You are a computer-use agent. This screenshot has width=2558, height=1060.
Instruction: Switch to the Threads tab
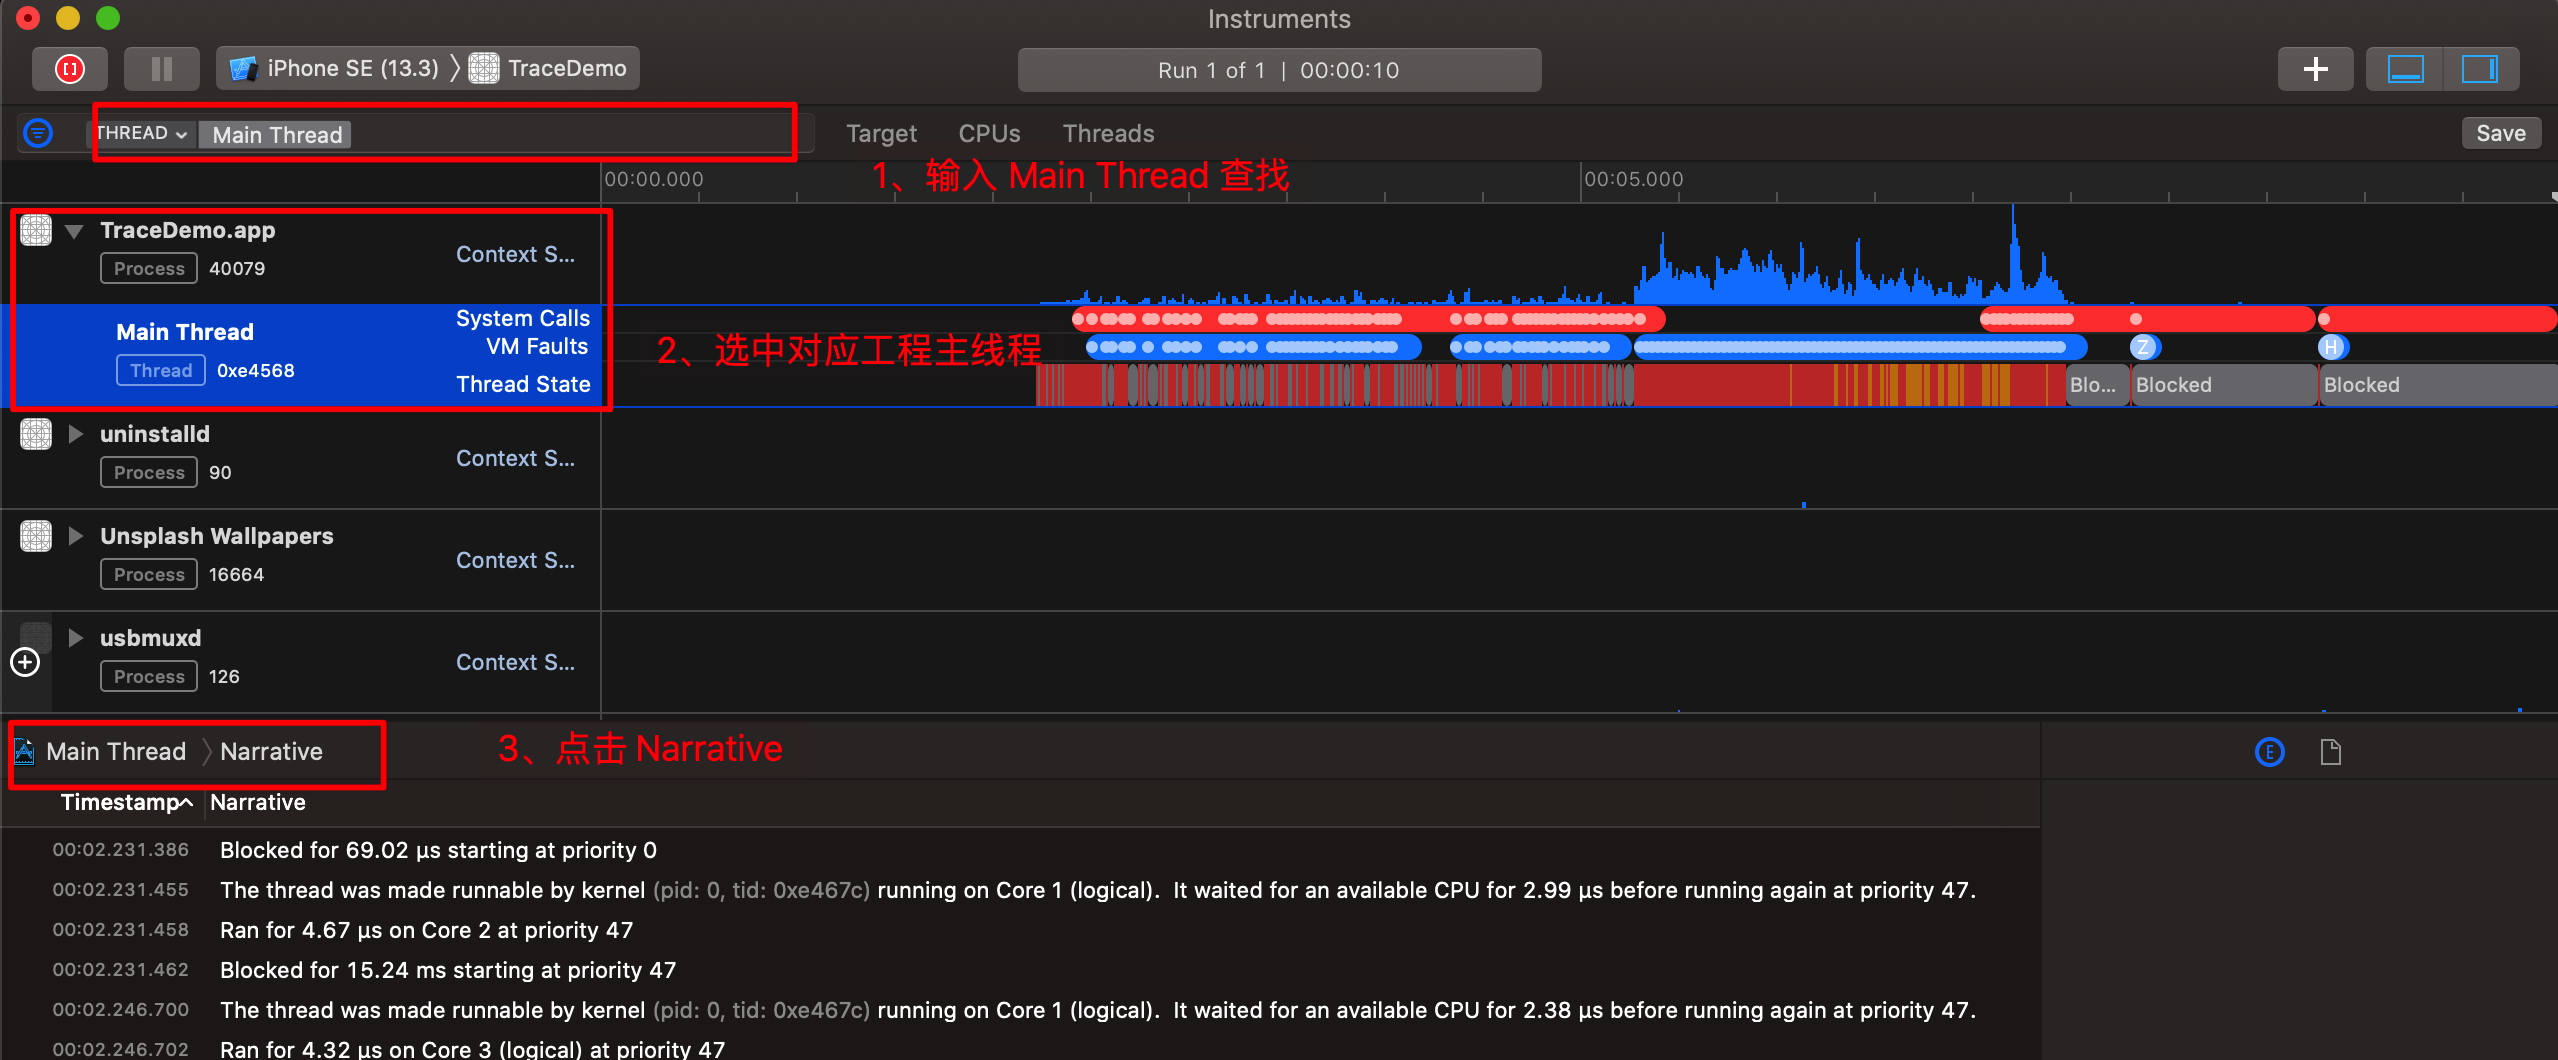pyautogui.click(x=1108, y=133)
